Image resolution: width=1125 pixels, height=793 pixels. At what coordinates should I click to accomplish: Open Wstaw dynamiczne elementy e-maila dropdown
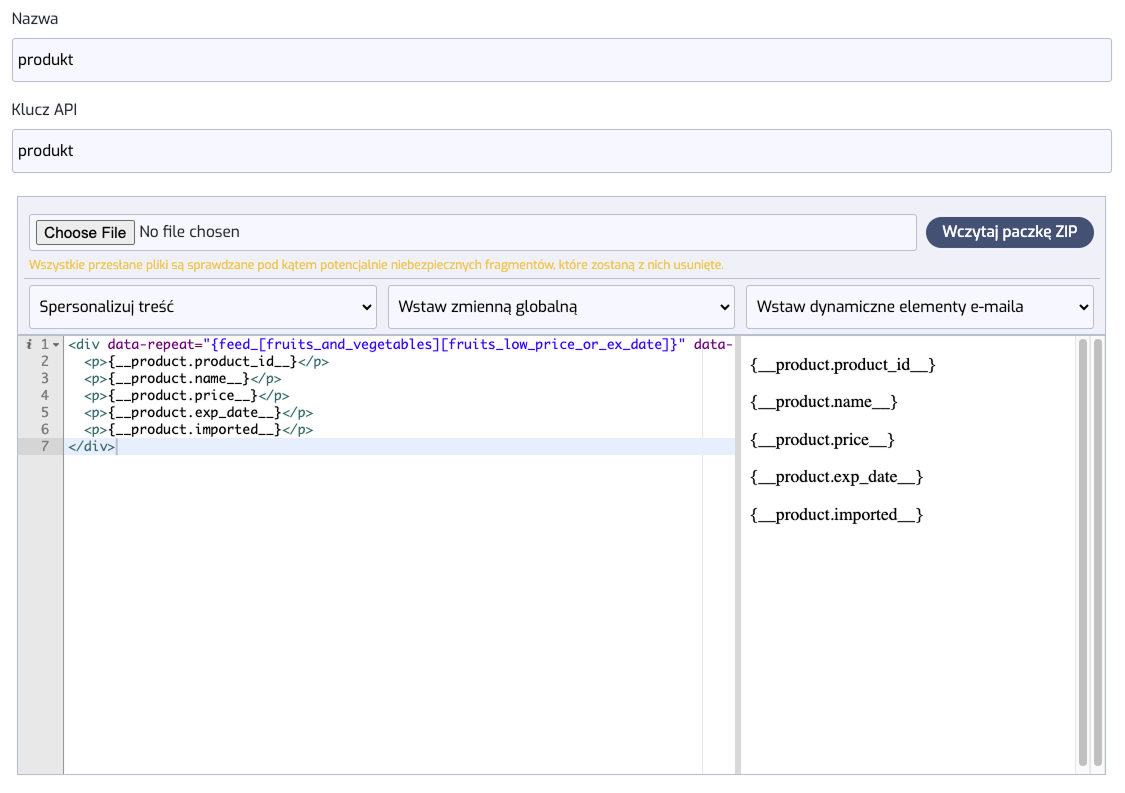(919, 307)
